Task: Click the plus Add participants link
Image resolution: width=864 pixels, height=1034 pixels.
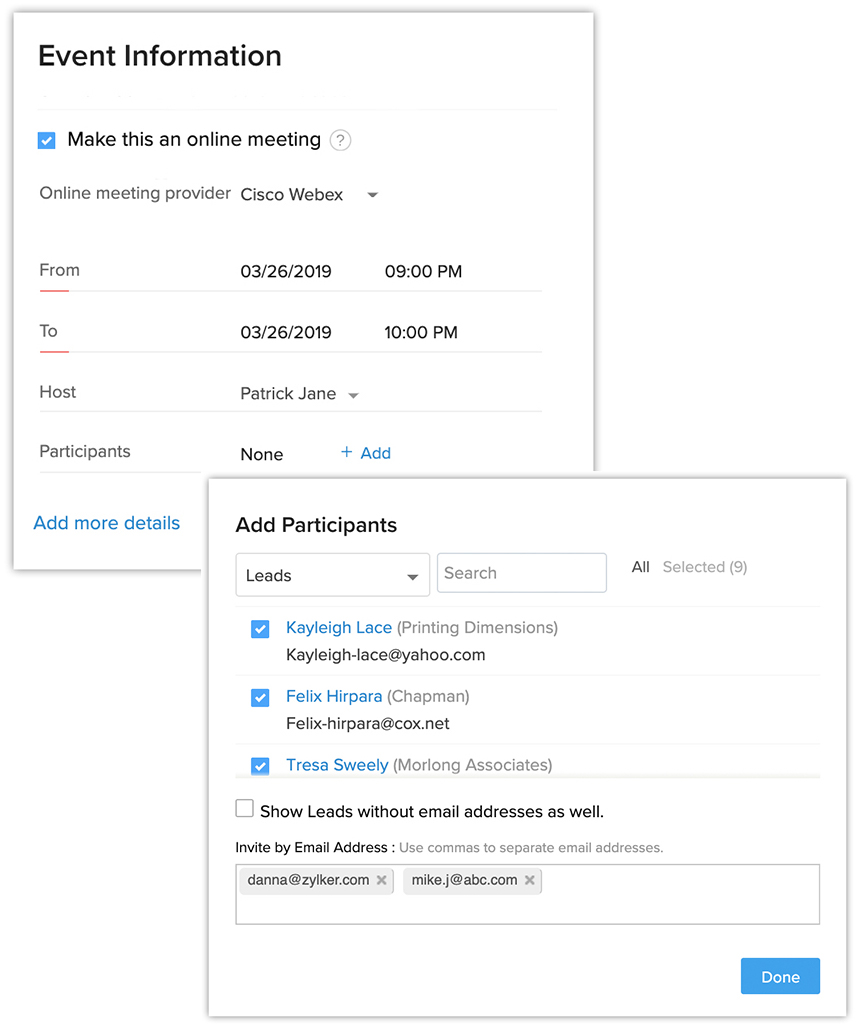Action: [x=366, y=453]
